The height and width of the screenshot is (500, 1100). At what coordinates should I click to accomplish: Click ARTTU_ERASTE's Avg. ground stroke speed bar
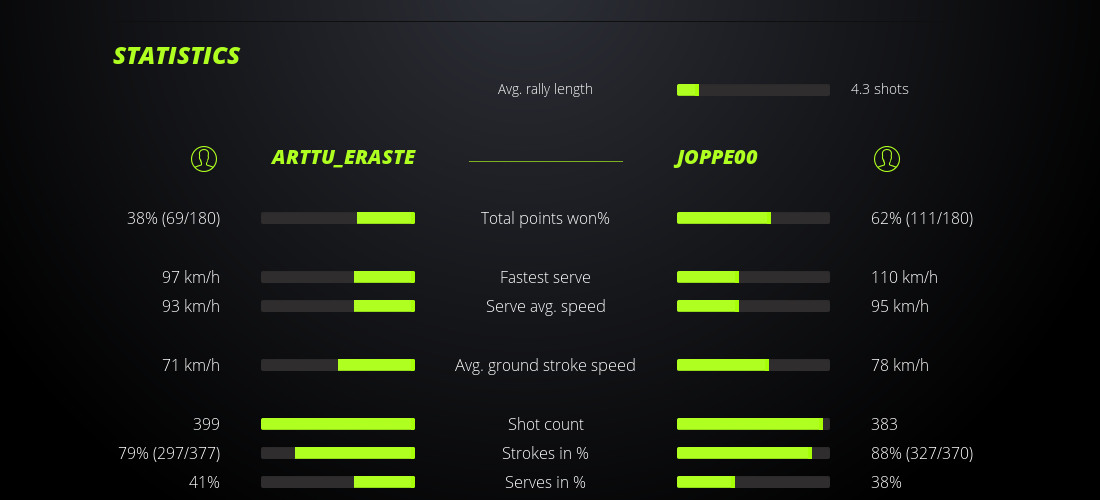tap(338, 365)
